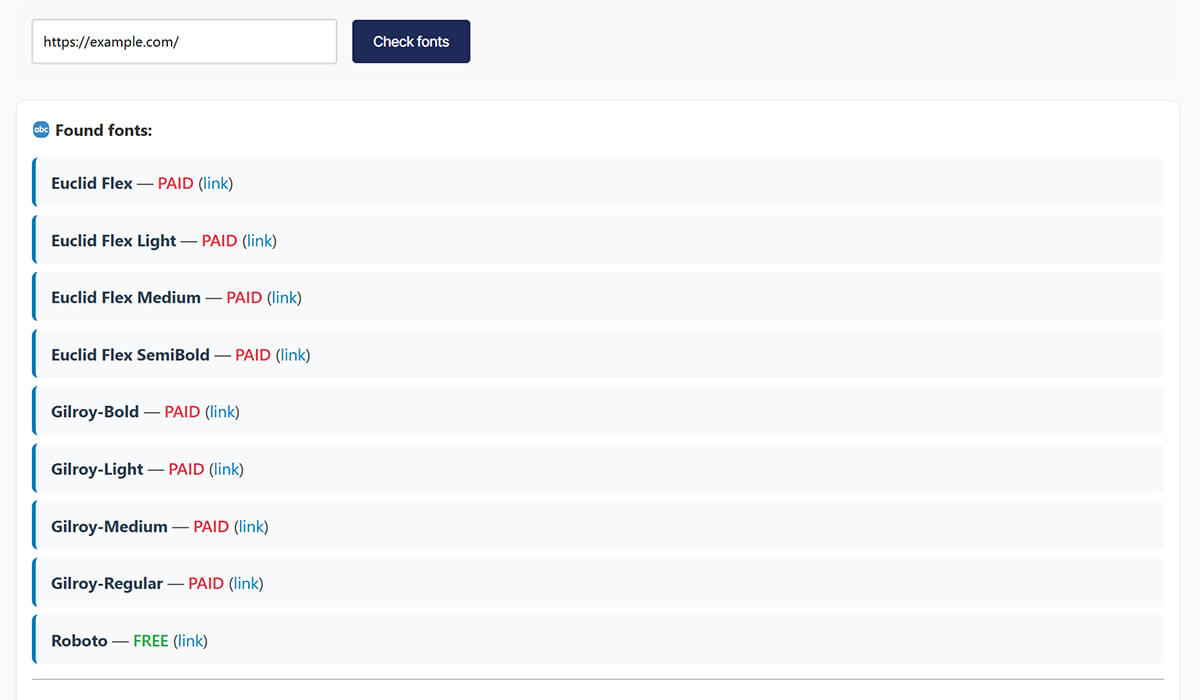Screen dimensions: 1200x700
Task: Click the green FREE label for Roboto
Action: coord(150,640)
